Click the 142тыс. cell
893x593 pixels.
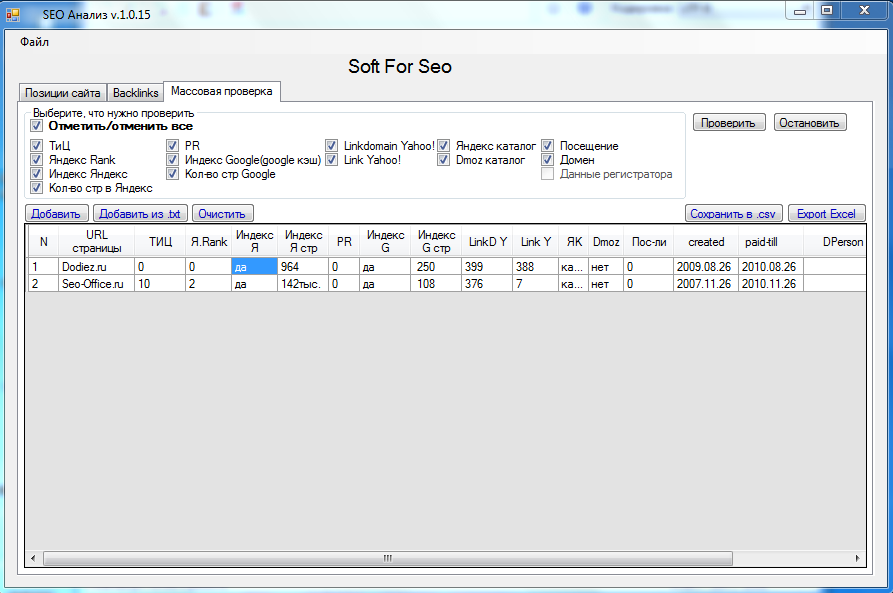tap(303, 284)
